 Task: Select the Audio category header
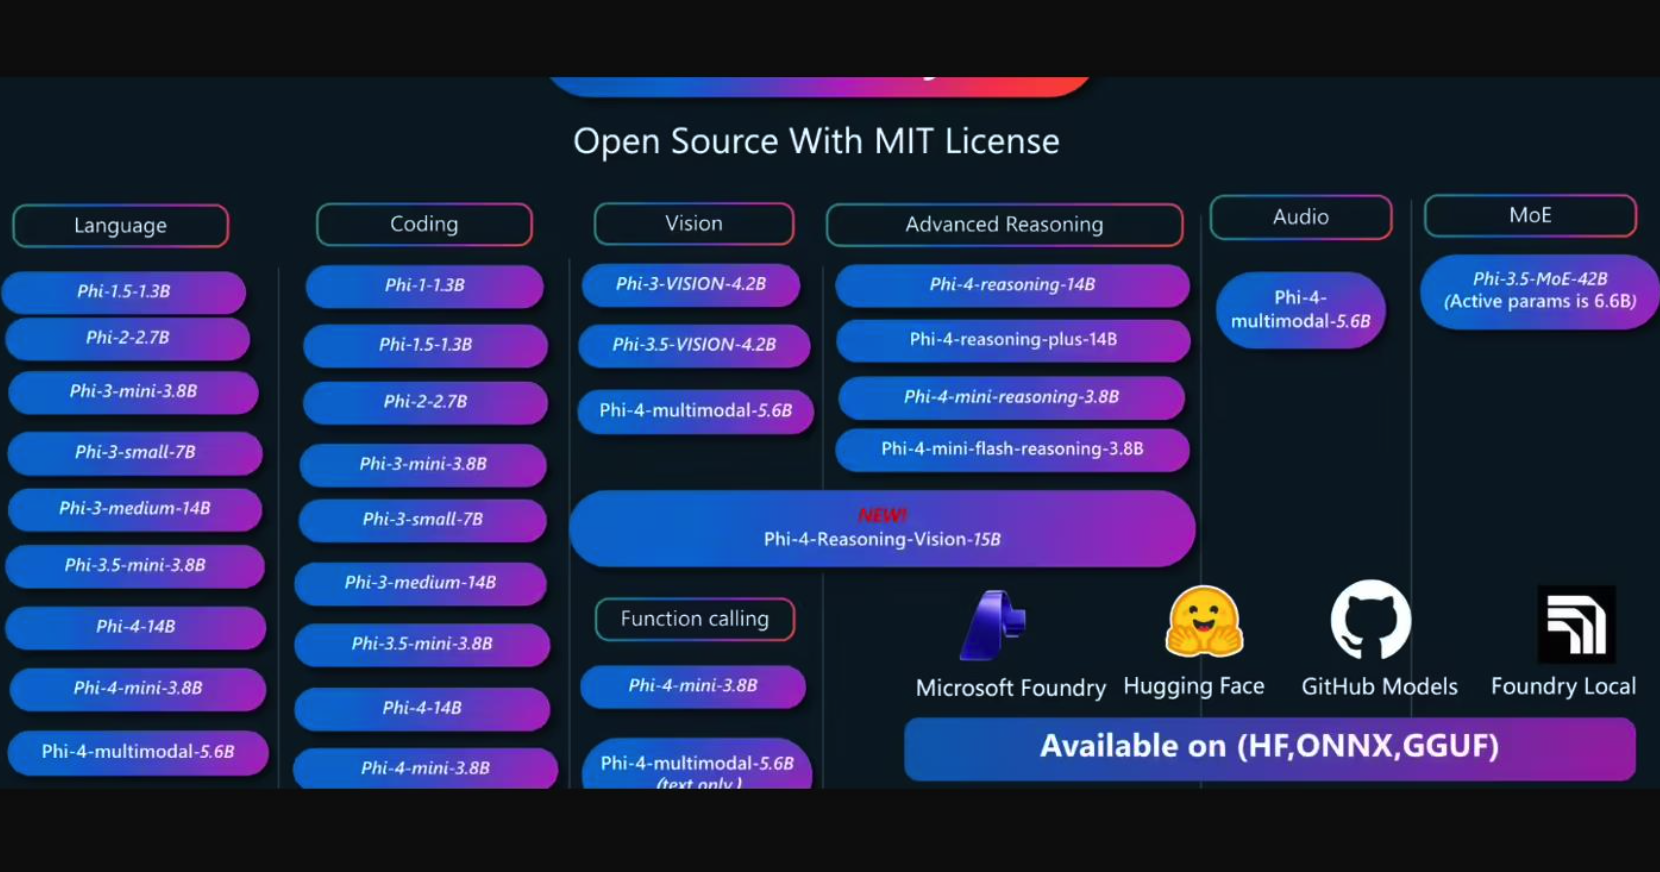(1300, 217)
